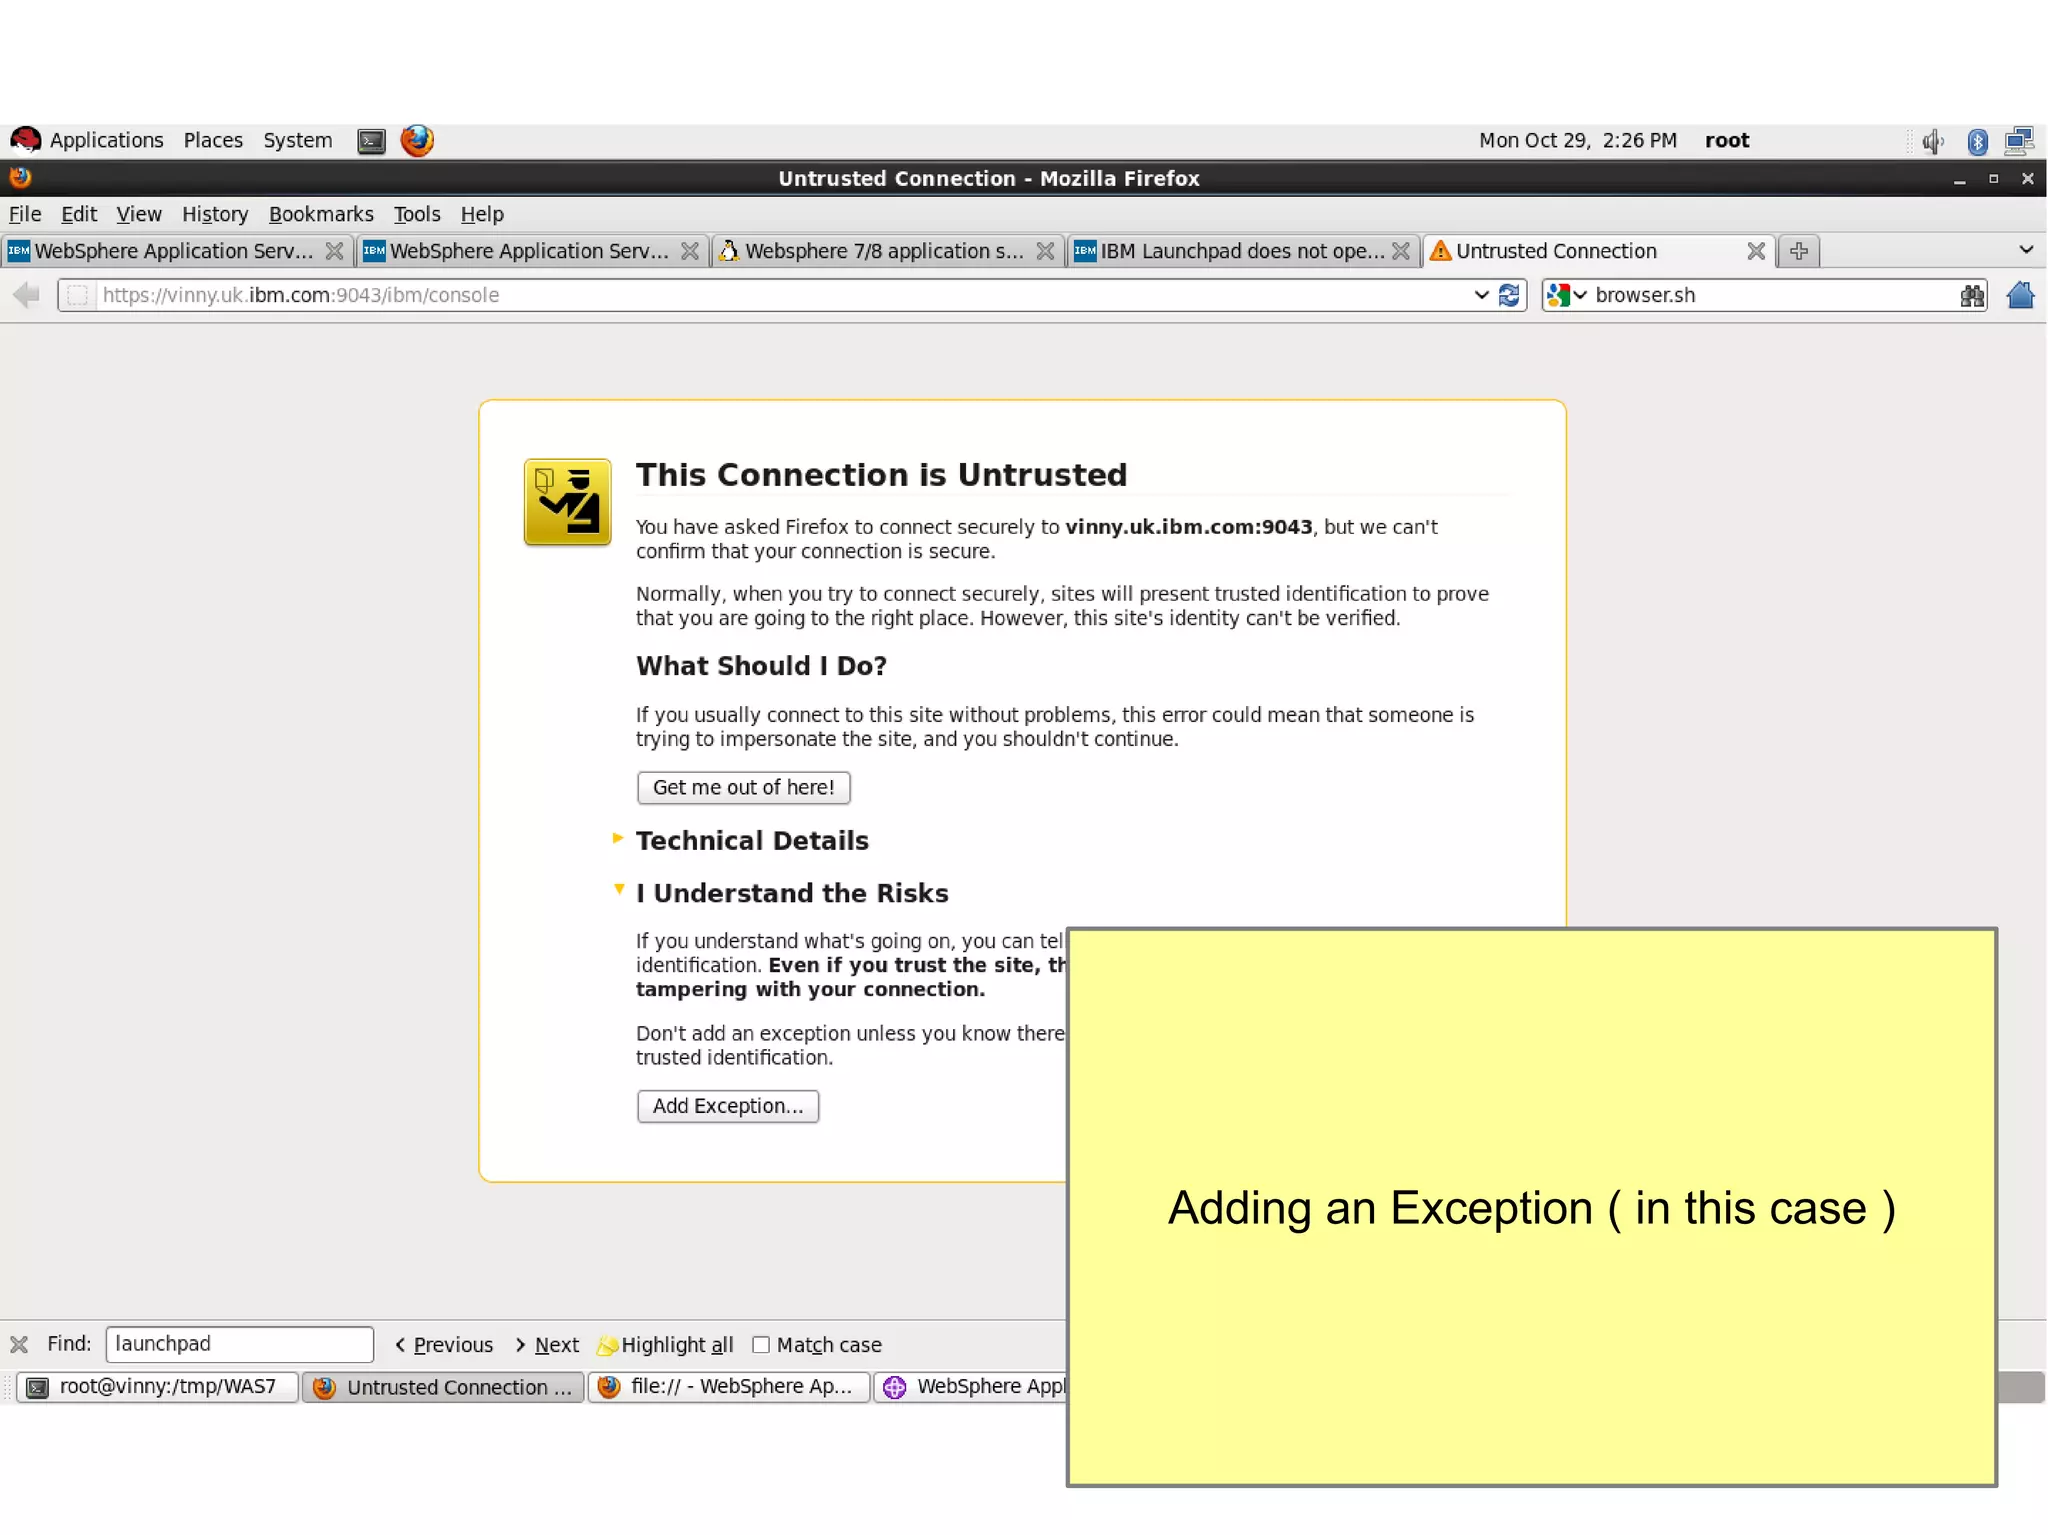Image resolution: width=2048 pixels, height=1535 pixels.
Task: Click the Next find button
Action: coord(547,1345)
